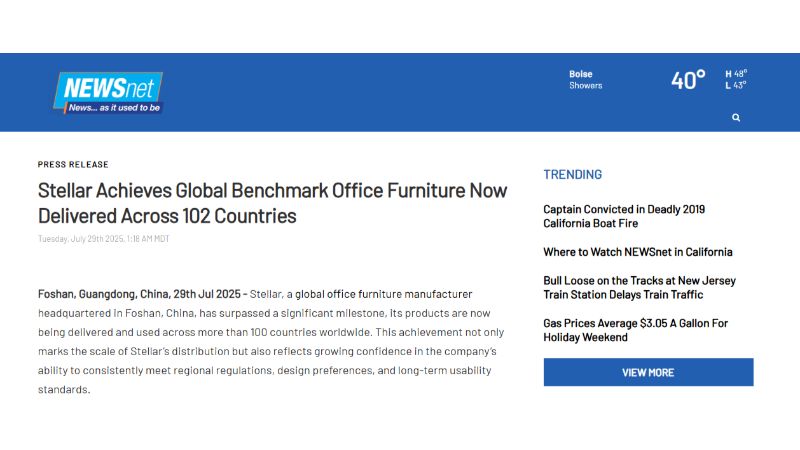
Task: Open Where to Watch NEWSnet in California
Action: point(637,252)
